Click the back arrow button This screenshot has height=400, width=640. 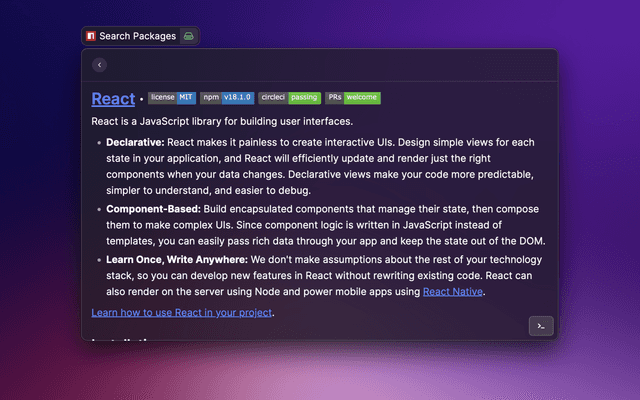pos(99,65)
